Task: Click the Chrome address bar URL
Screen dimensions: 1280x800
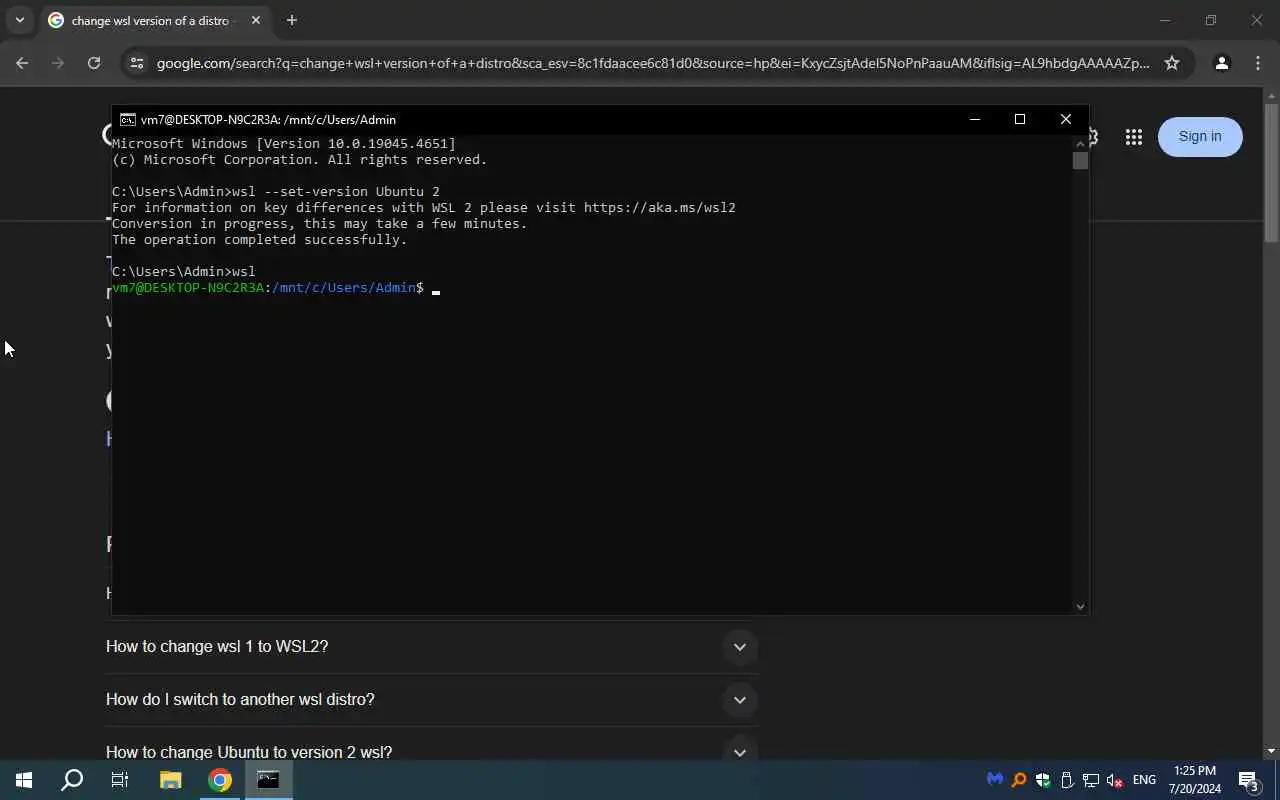Action: [653, 63]
